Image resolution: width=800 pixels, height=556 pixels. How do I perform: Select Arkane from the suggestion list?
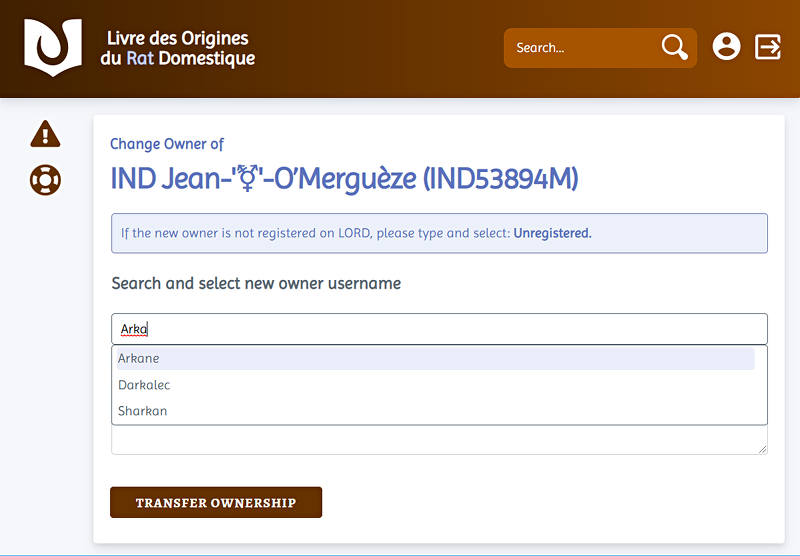[138, 358]
